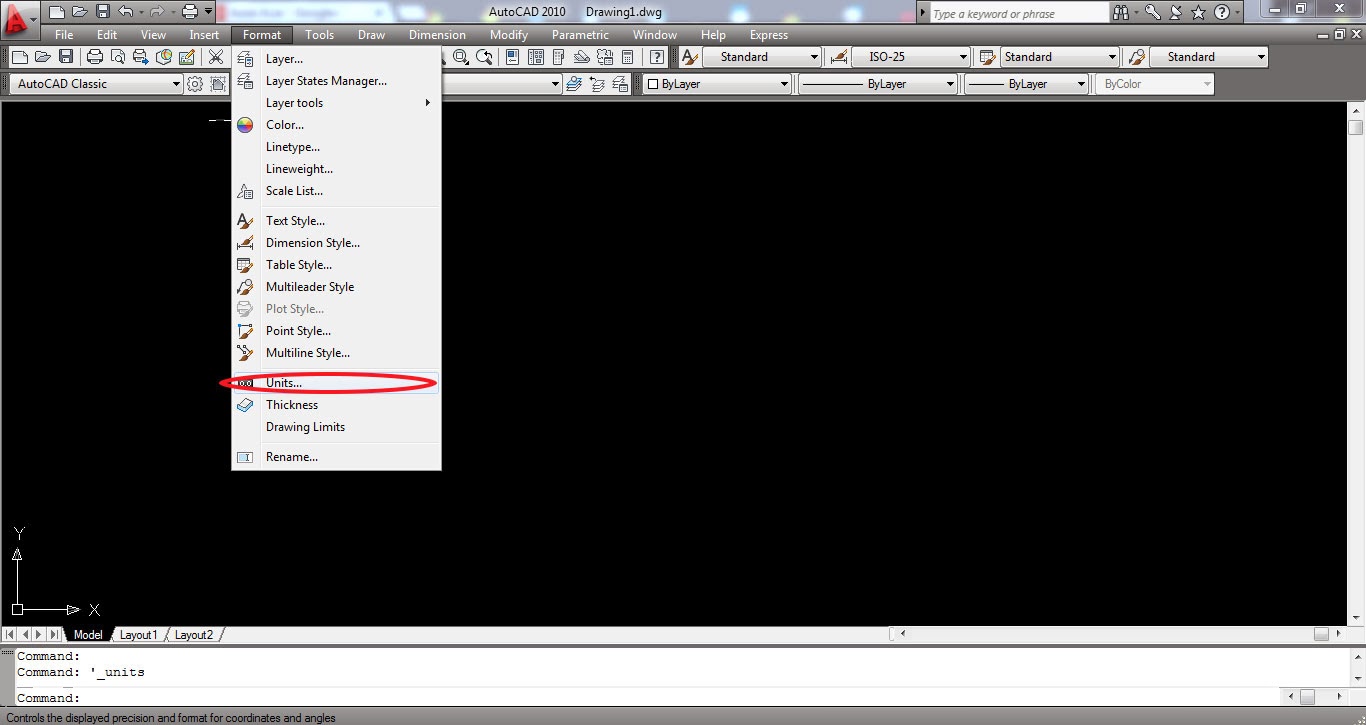Screen dimensions: 1366x725
Task: Choose Color... from the Format menu
Action: pyautogui.click(x=336, y=125)
